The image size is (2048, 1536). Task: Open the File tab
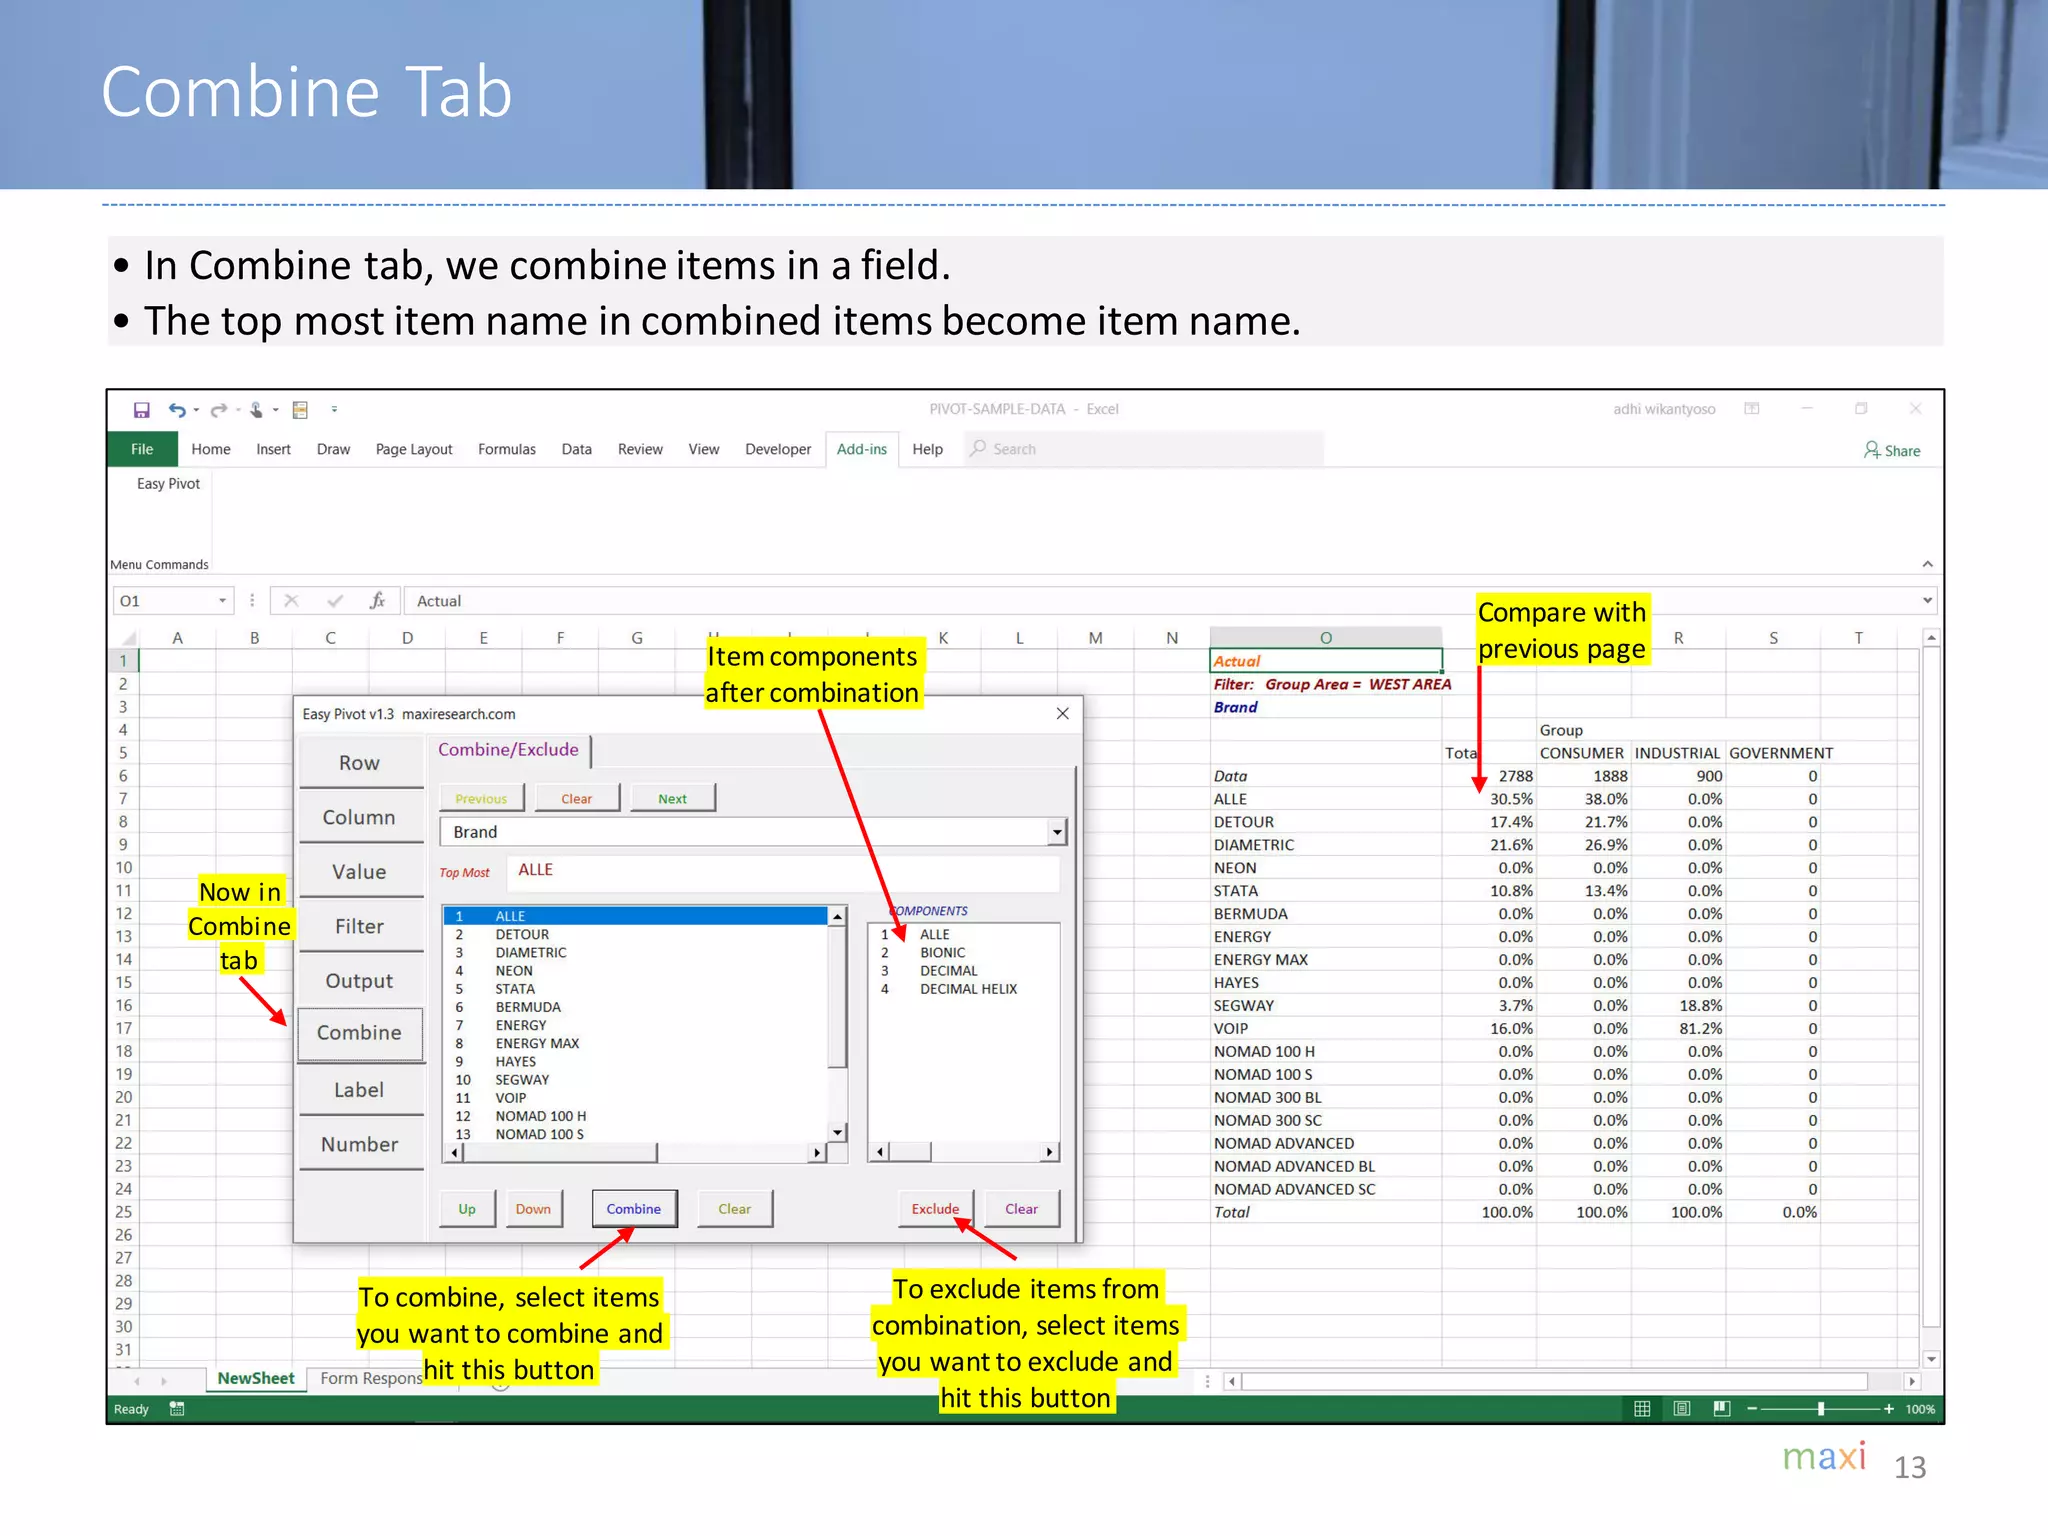(x=142, y=449)
